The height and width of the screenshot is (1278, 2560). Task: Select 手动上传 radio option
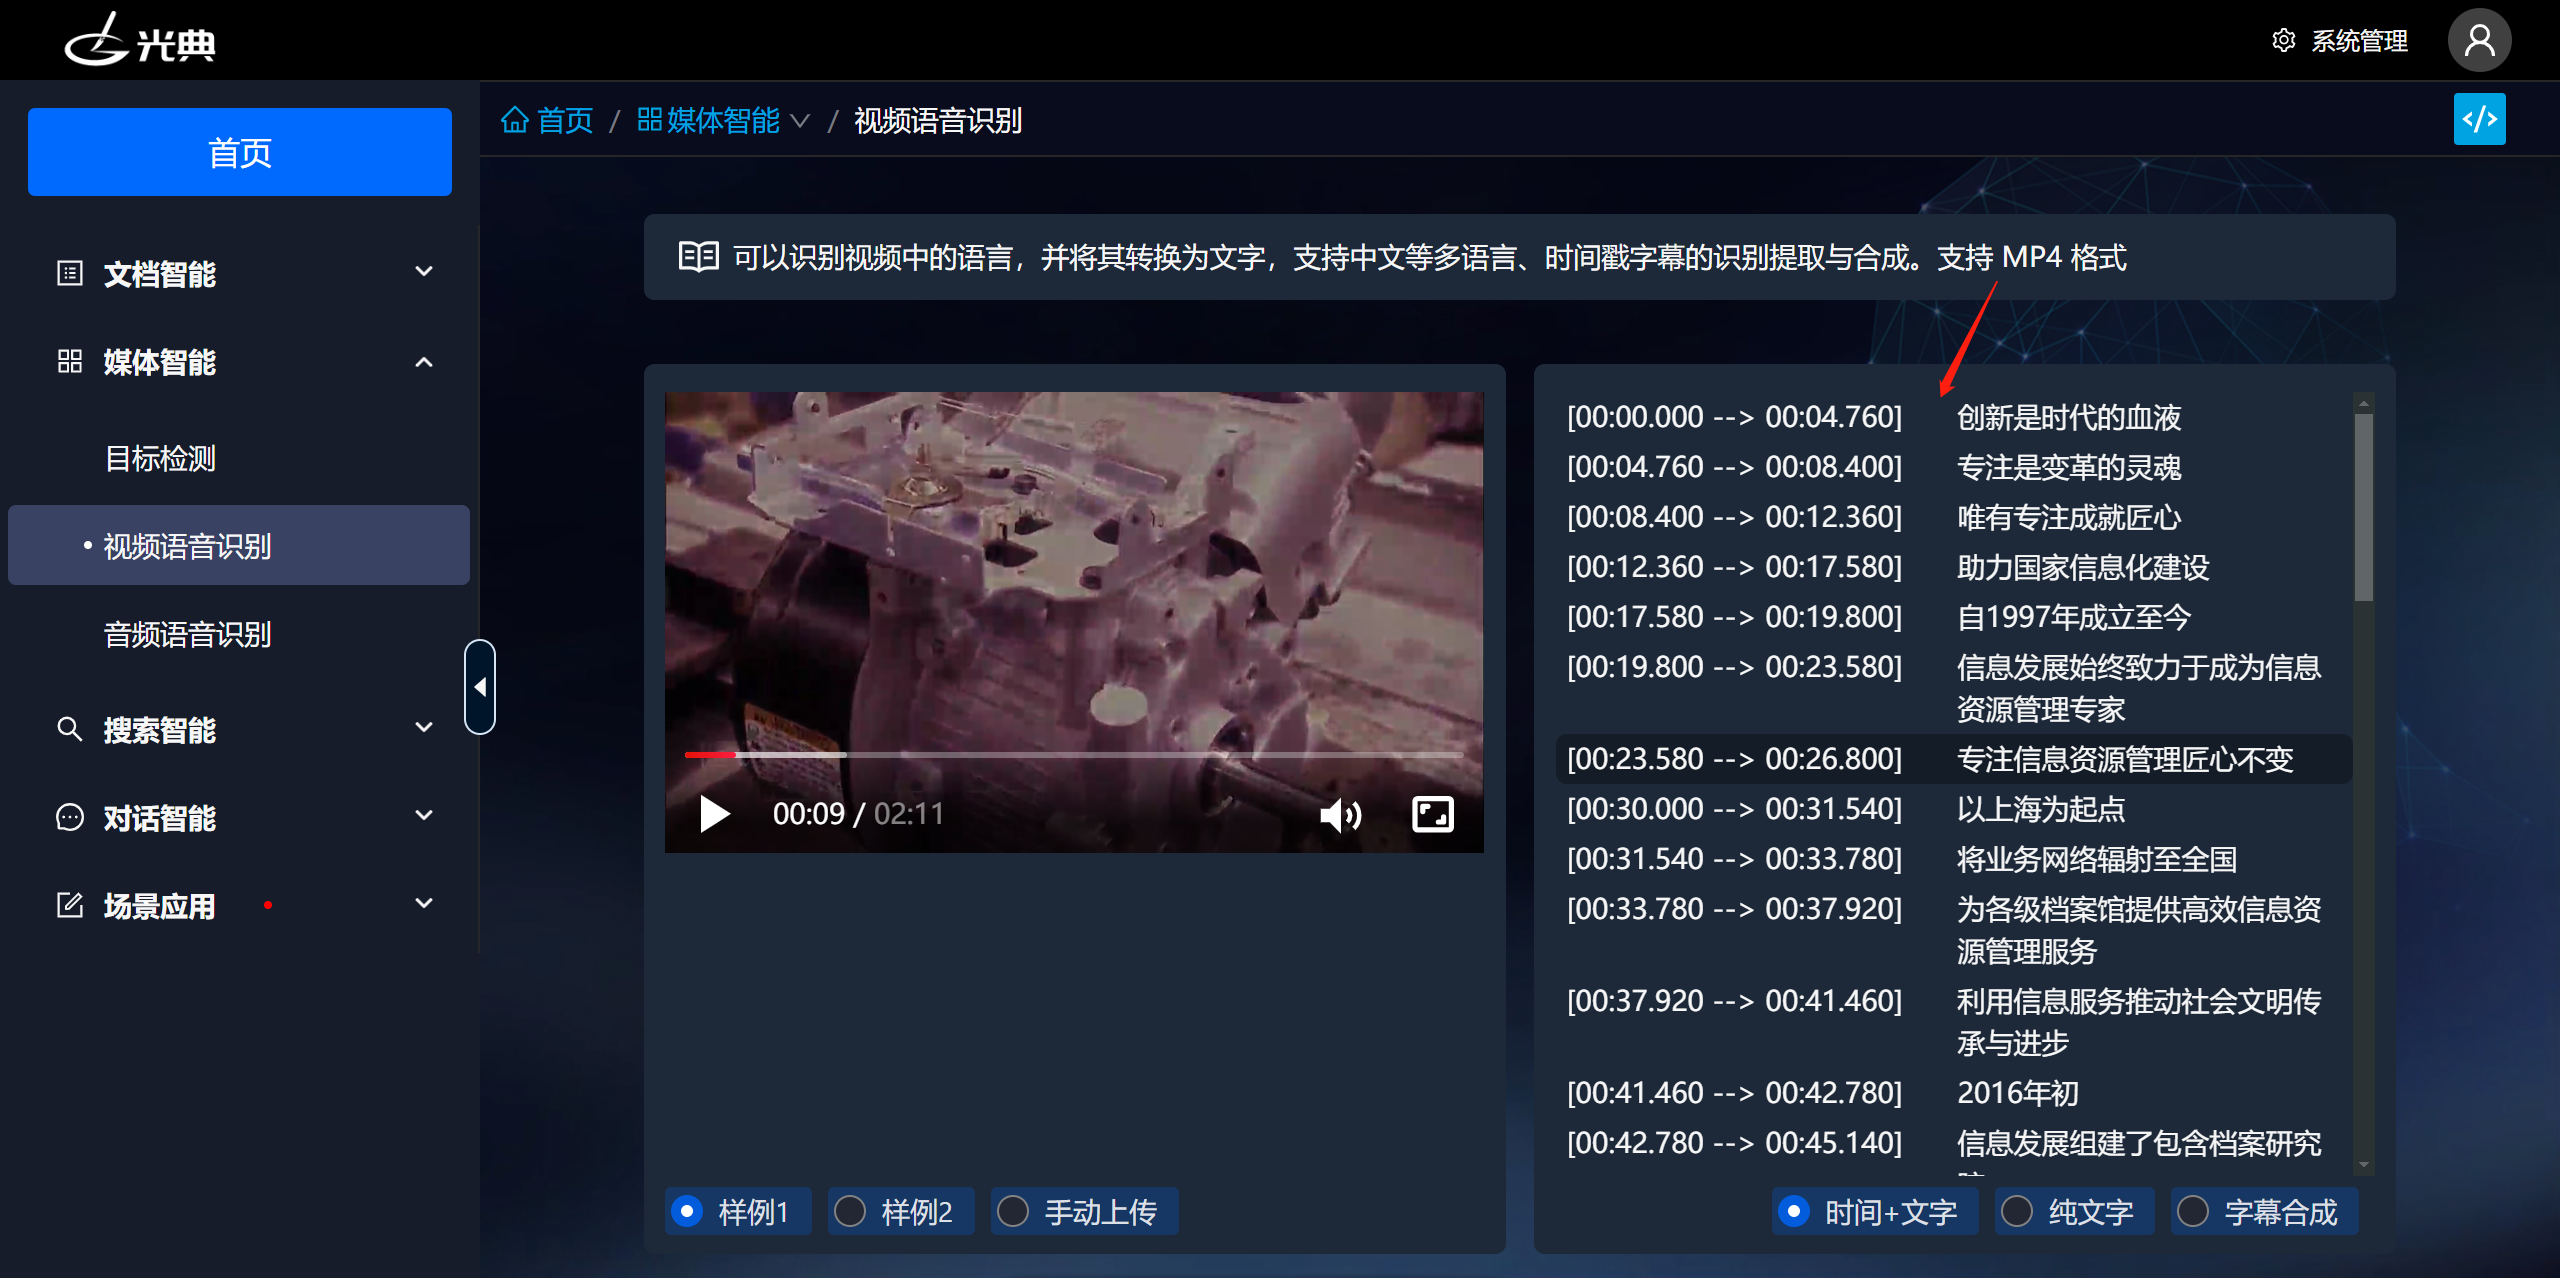tap(1085, 1212)
